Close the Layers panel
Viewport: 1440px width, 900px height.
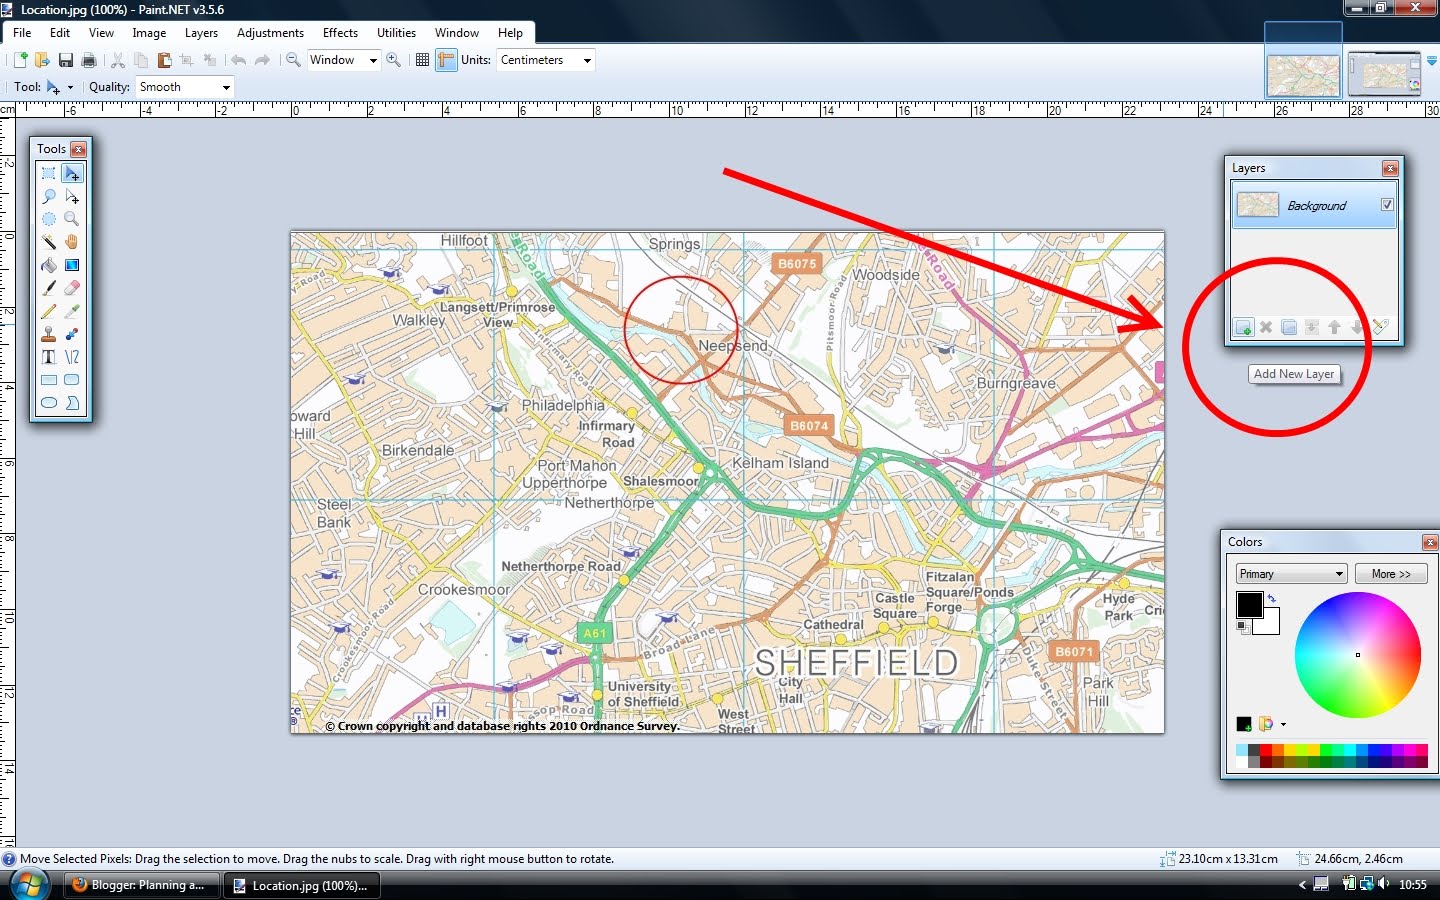[1390, 168]
